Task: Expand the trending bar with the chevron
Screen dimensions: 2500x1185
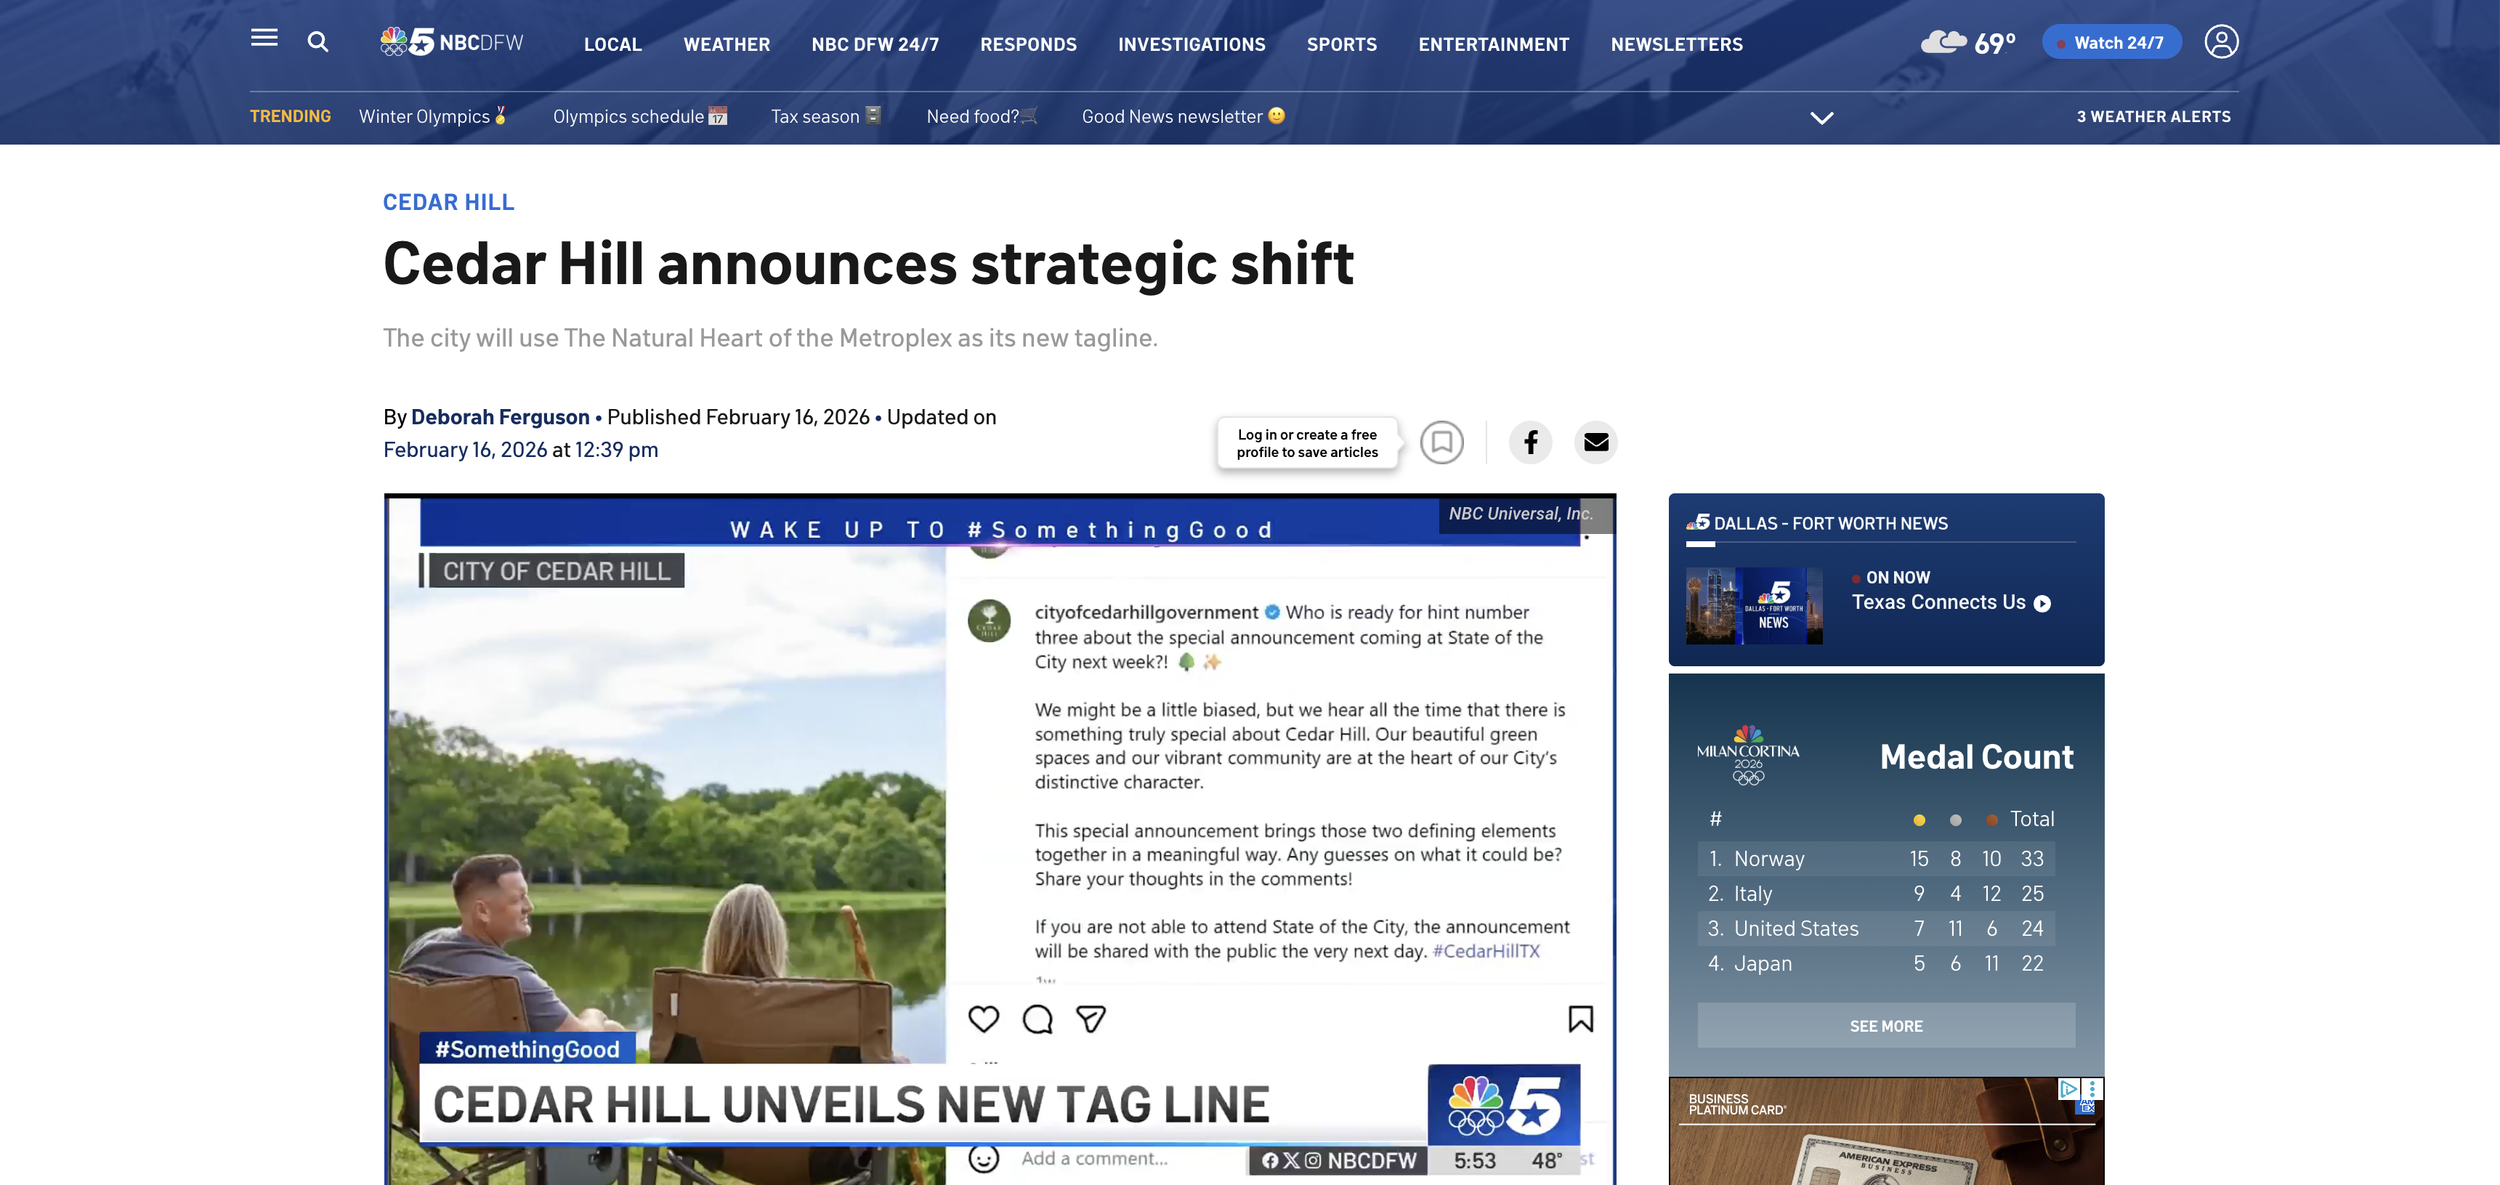Action: 1821,117
